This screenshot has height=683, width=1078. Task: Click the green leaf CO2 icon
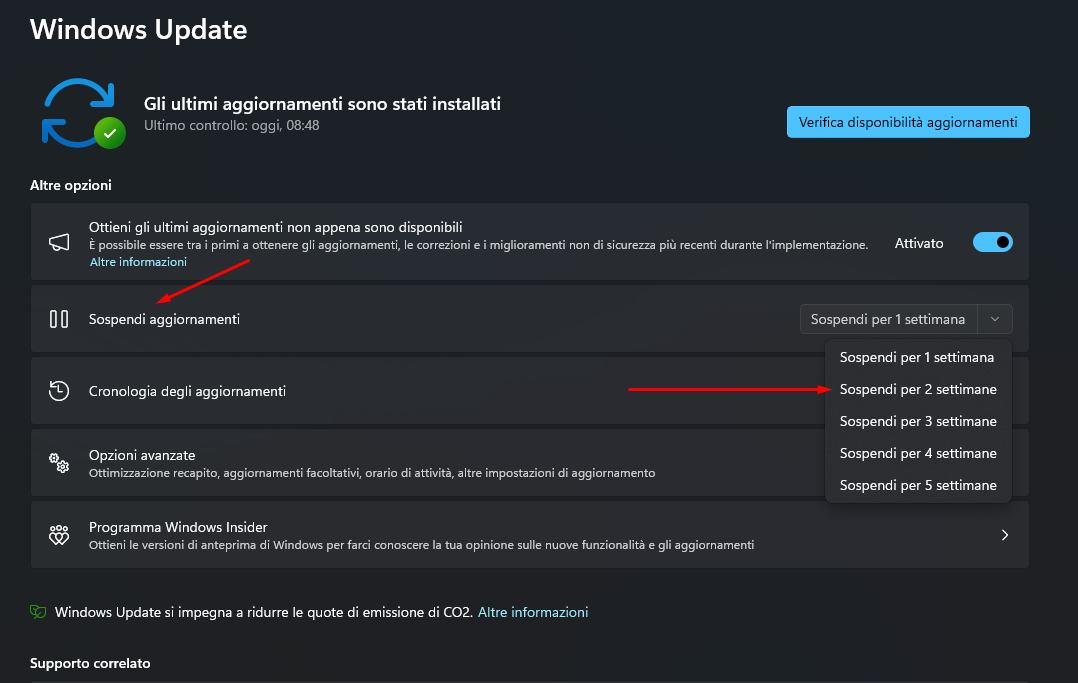pos(38,612)
